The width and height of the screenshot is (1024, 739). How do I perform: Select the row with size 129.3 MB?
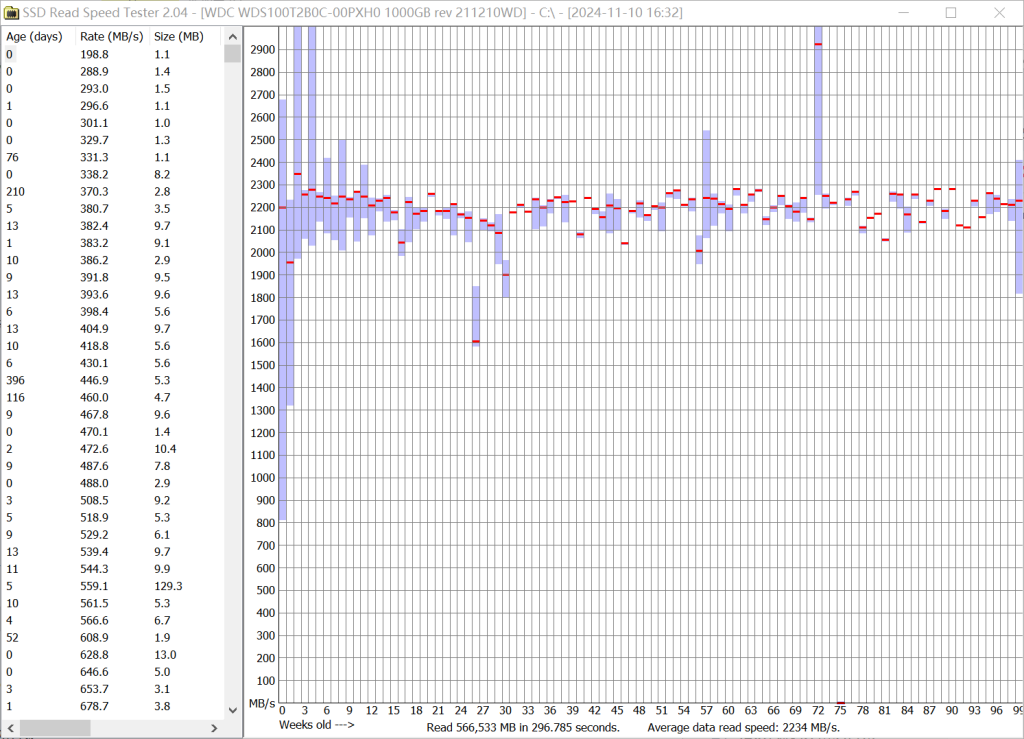click(x=113, y=586)
